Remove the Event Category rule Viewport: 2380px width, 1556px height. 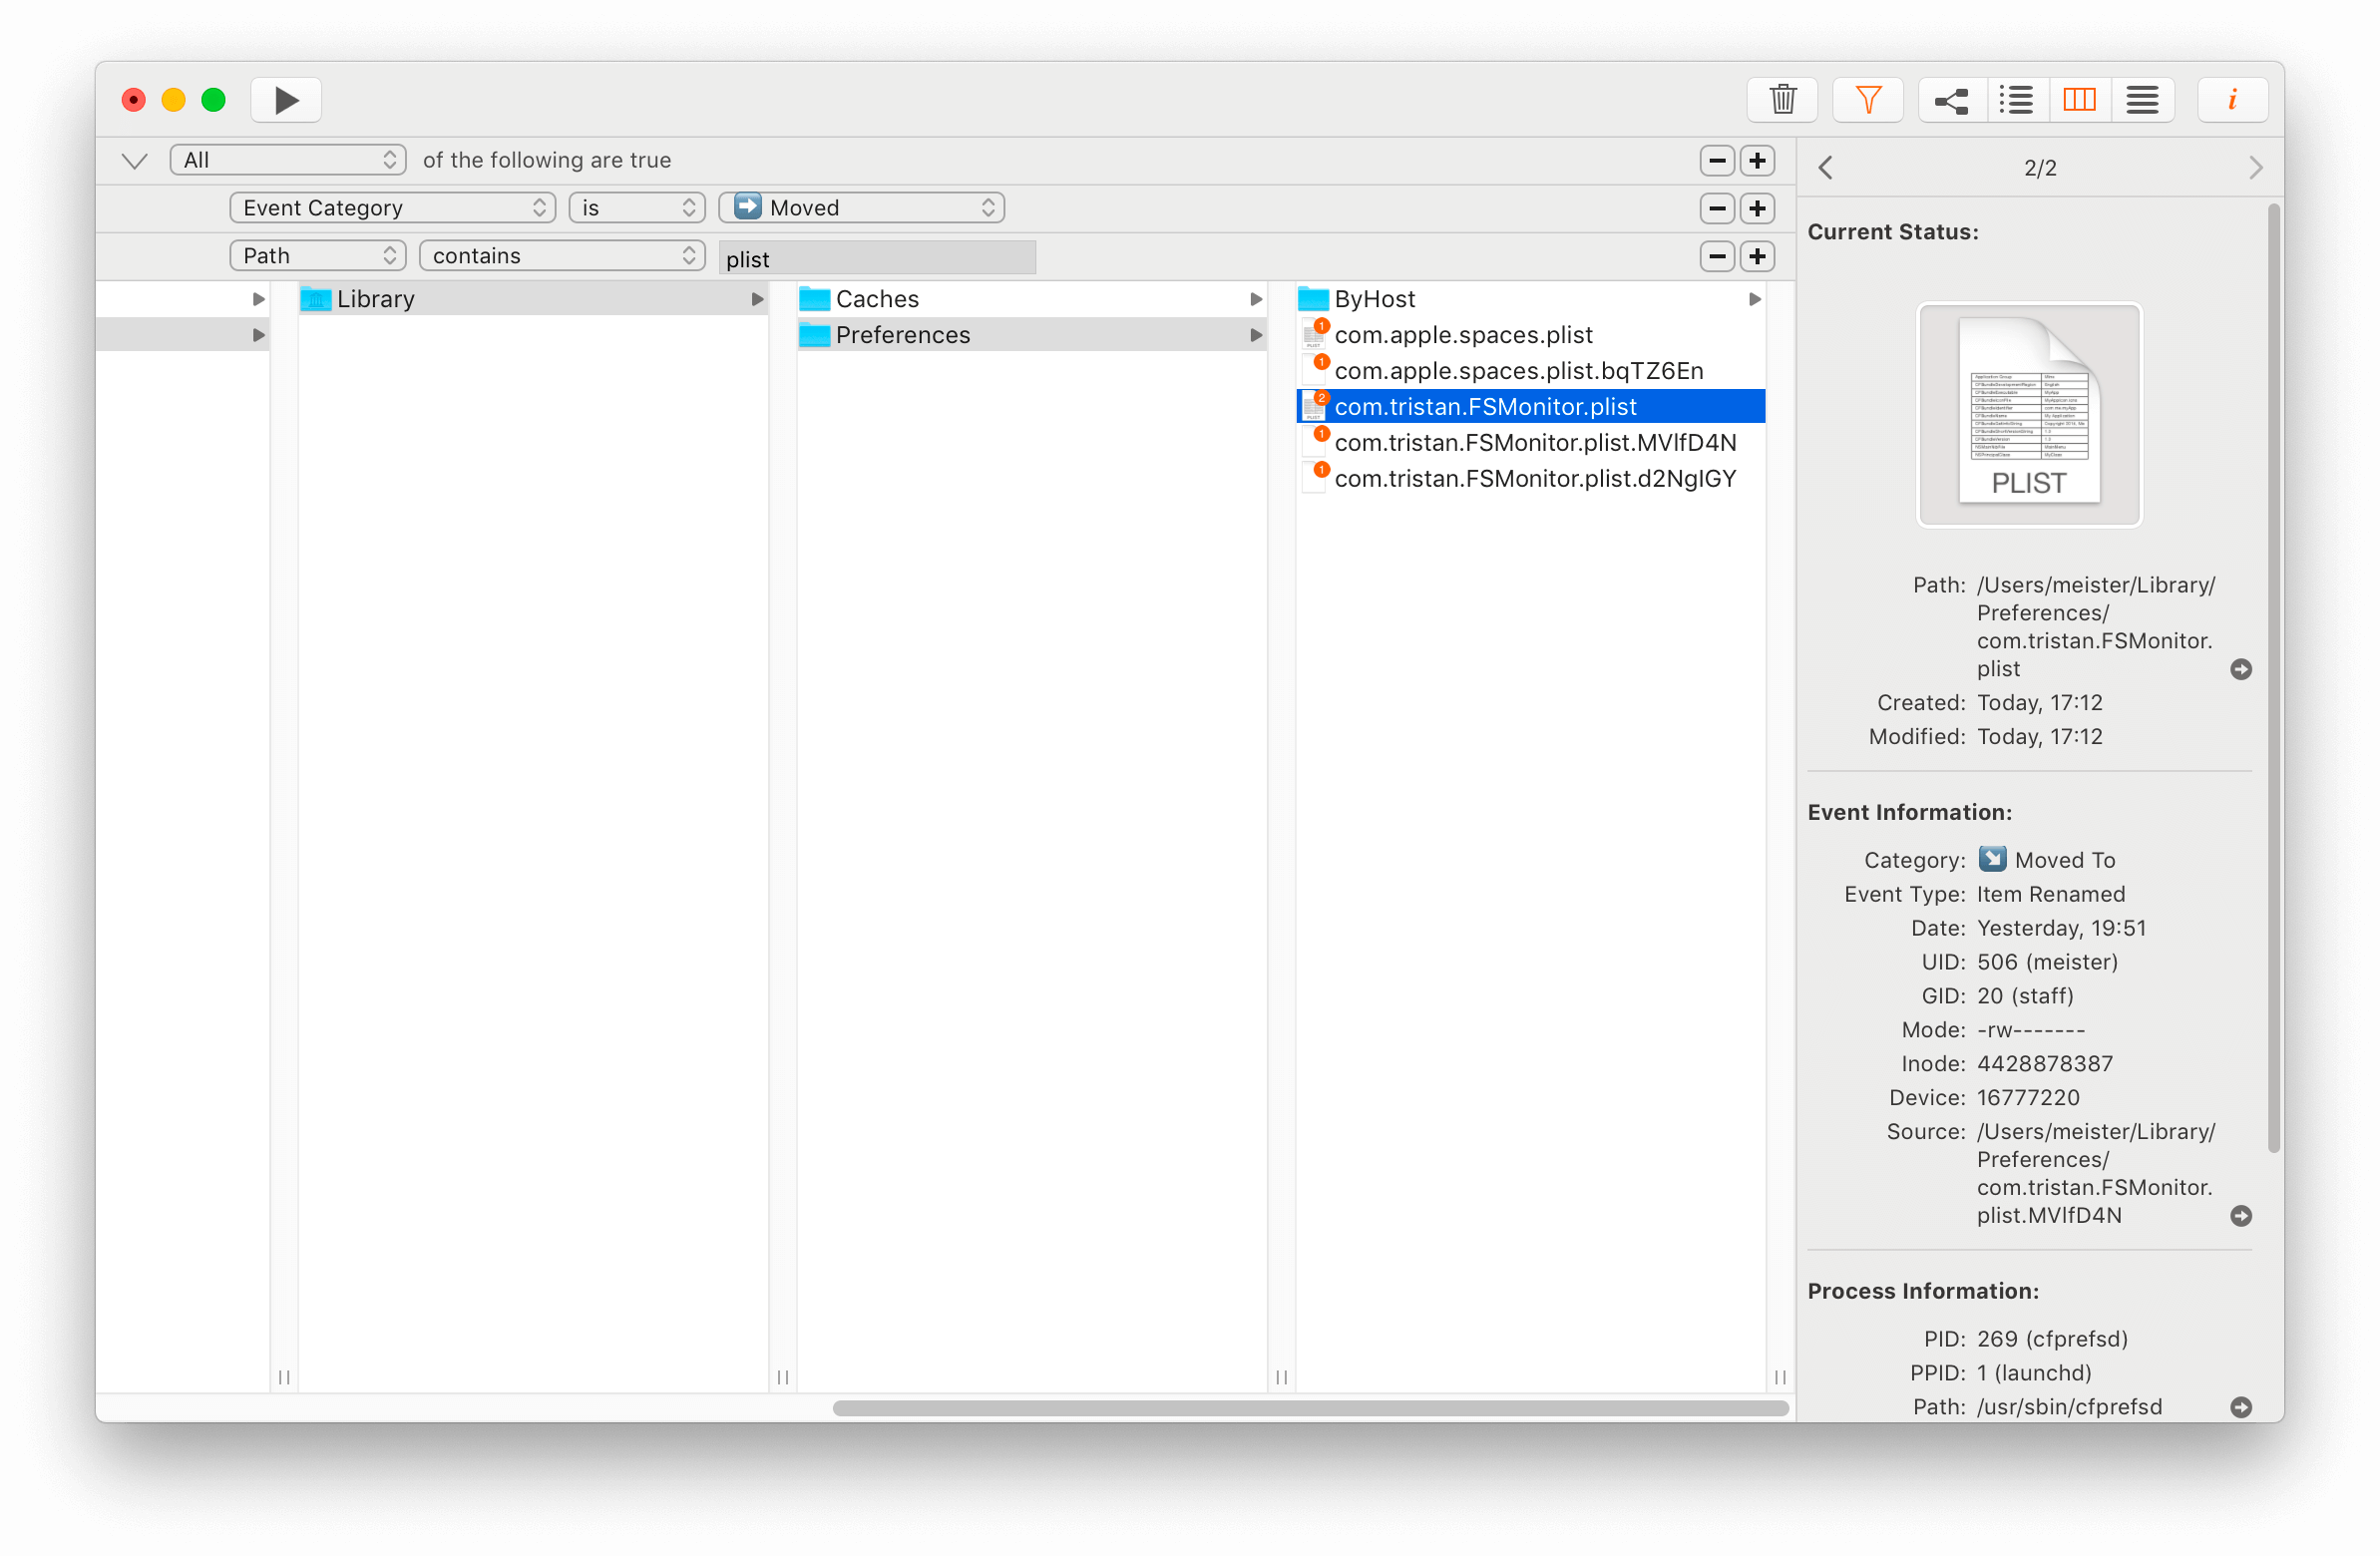1717,209
